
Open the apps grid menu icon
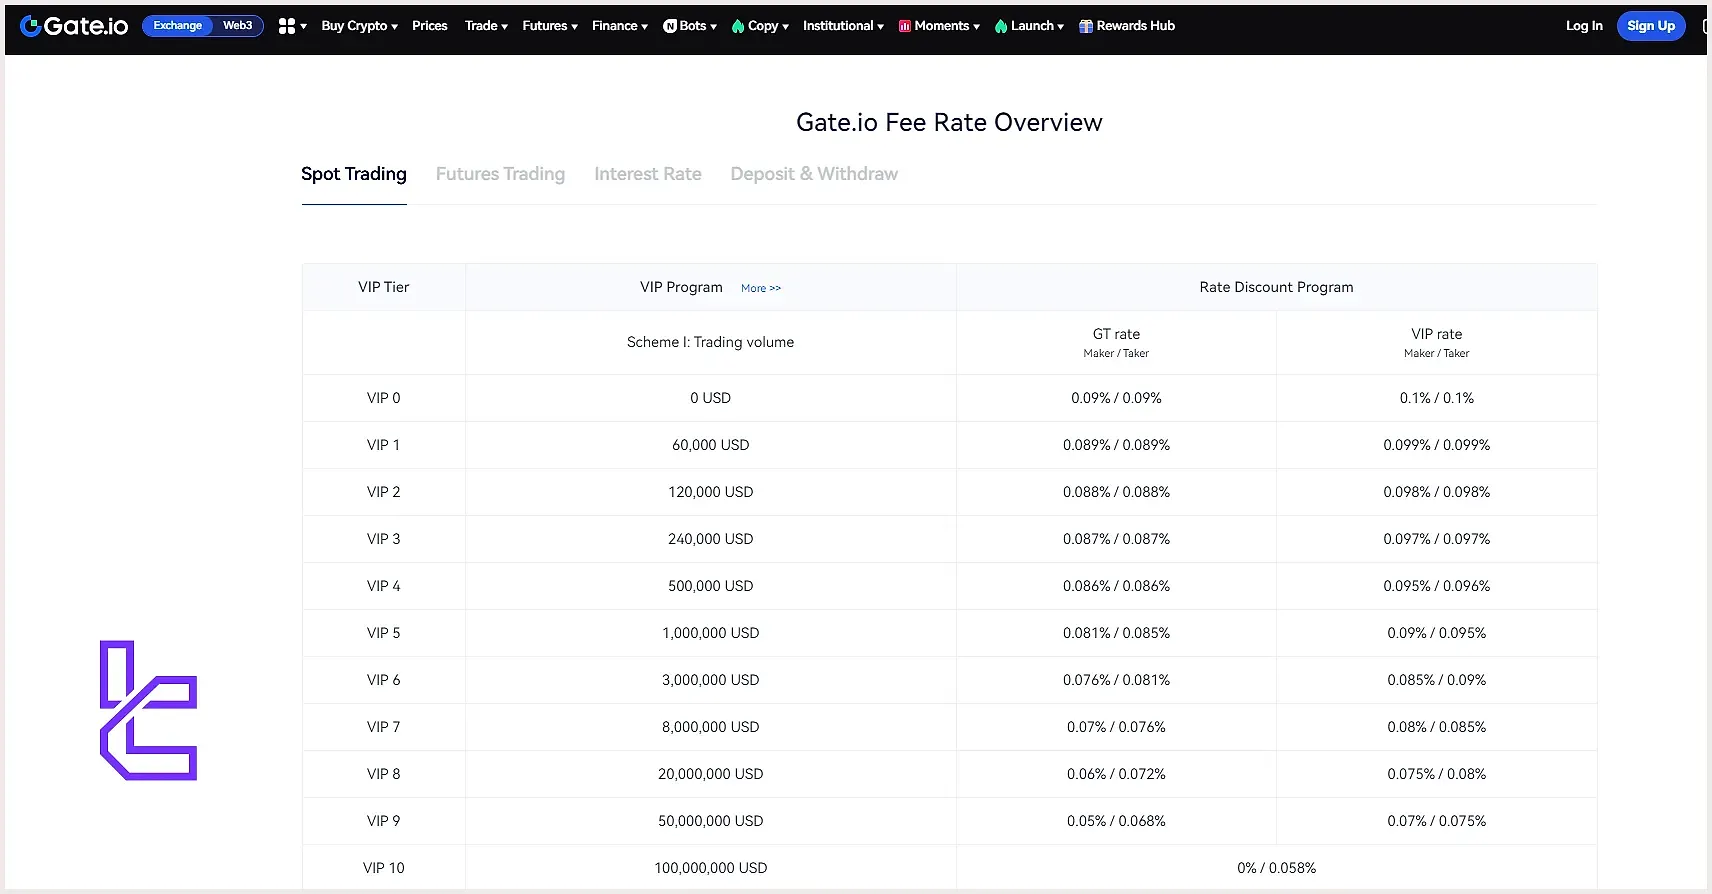pos(287,26)
